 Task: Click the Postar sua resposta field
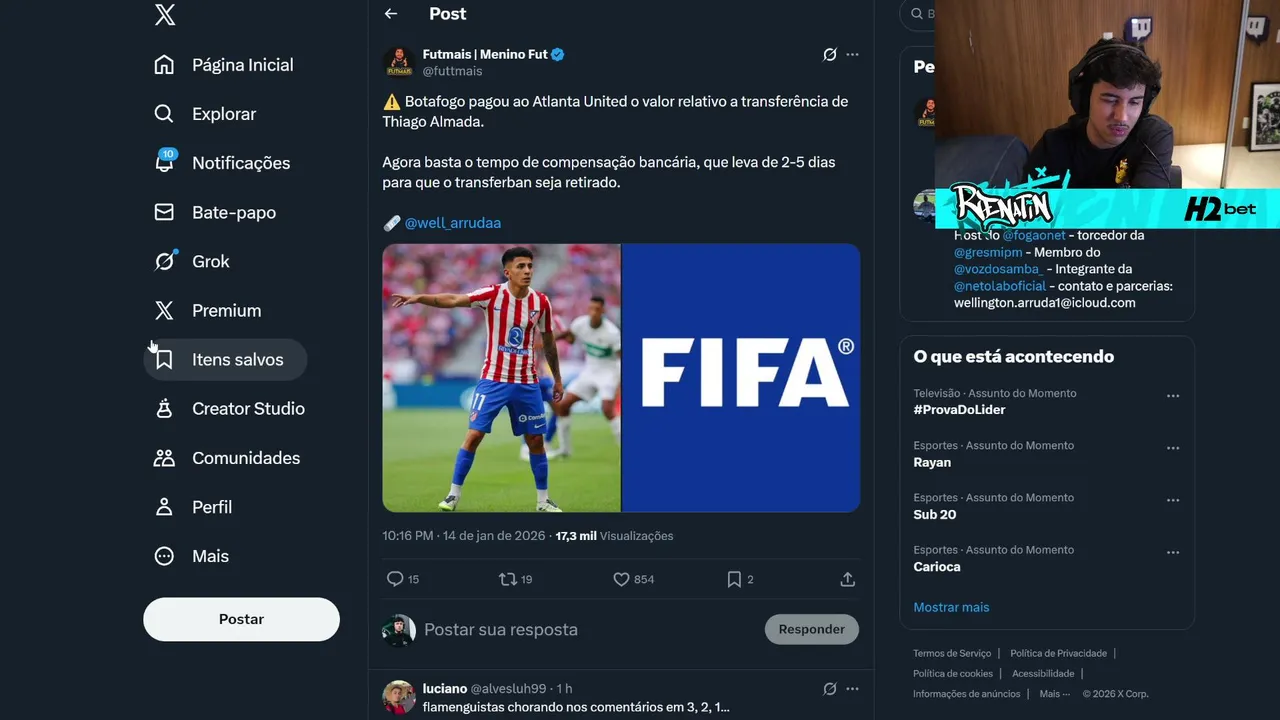tap(590, 630)
